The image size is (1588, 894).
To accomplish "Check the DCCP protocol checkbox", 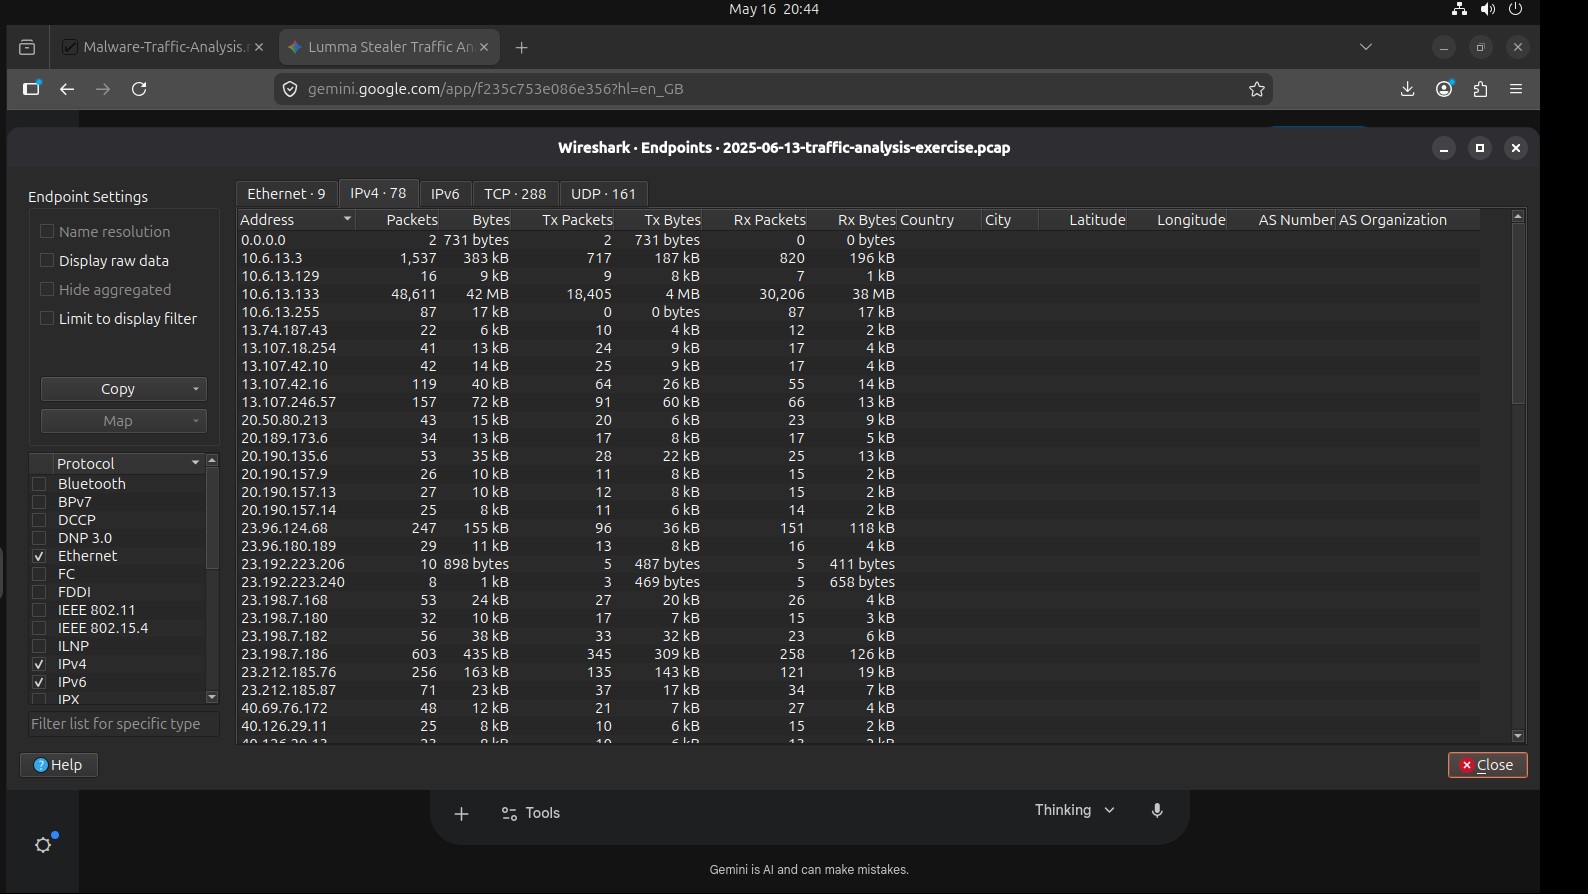I will (x=40, y=520).
